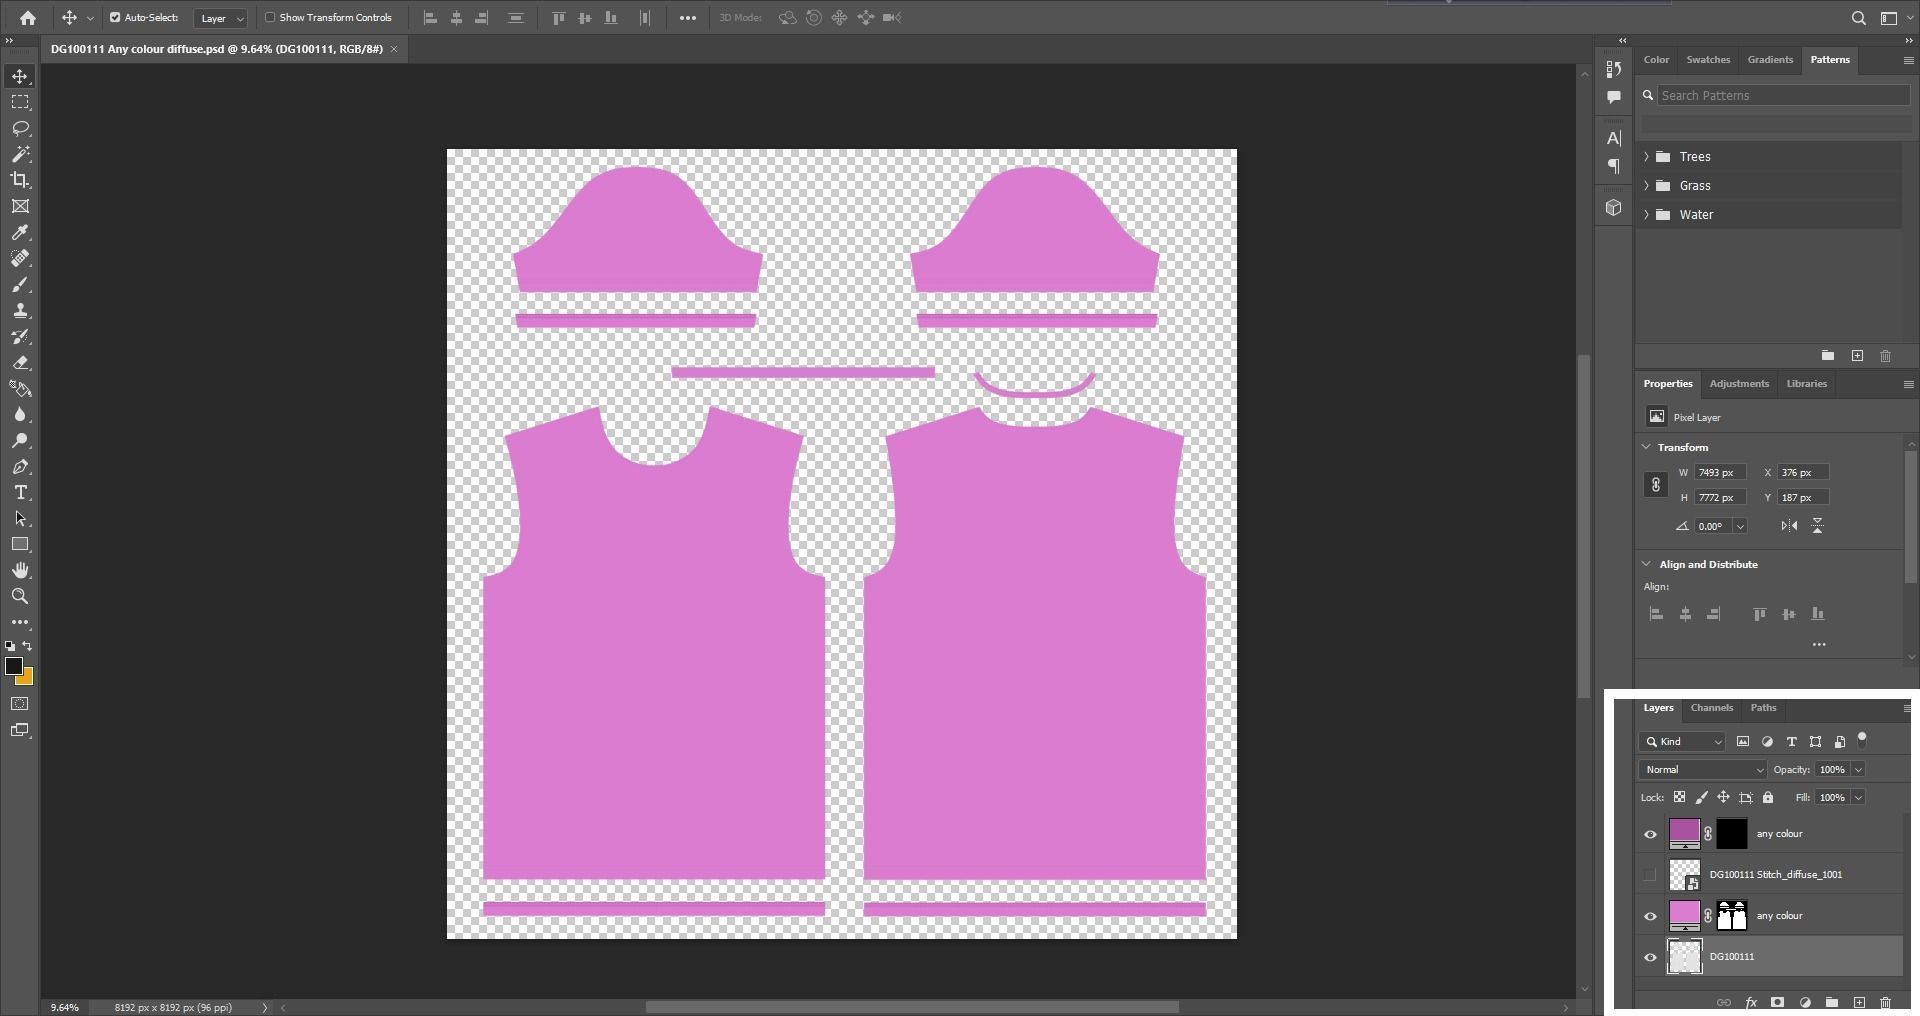This screenshot has height=1016, width=1920.
Task: Open the Auto-Select Layer dropdown
Action: tap(221, 18)
